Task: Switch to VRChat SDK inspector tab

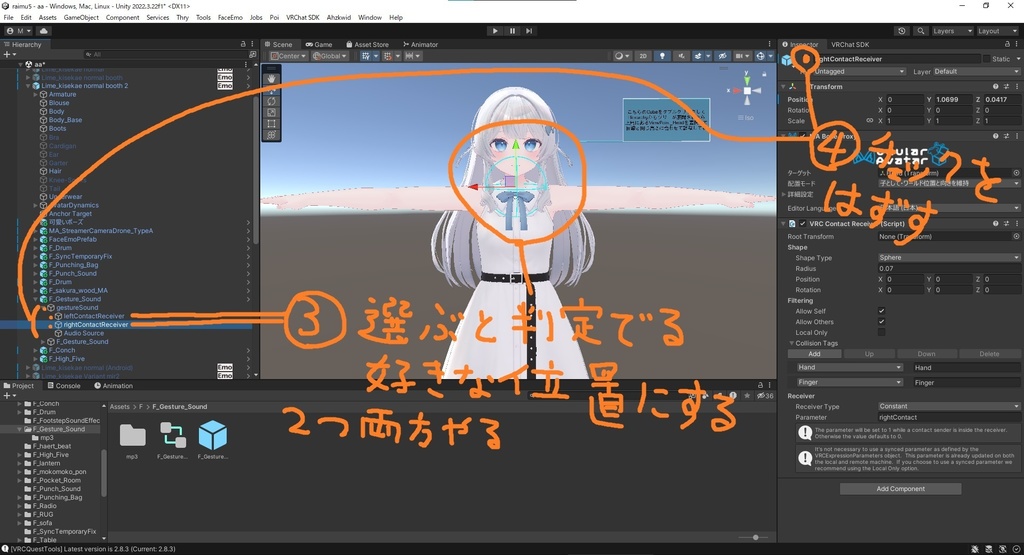Action: click(x=850, y=44)
